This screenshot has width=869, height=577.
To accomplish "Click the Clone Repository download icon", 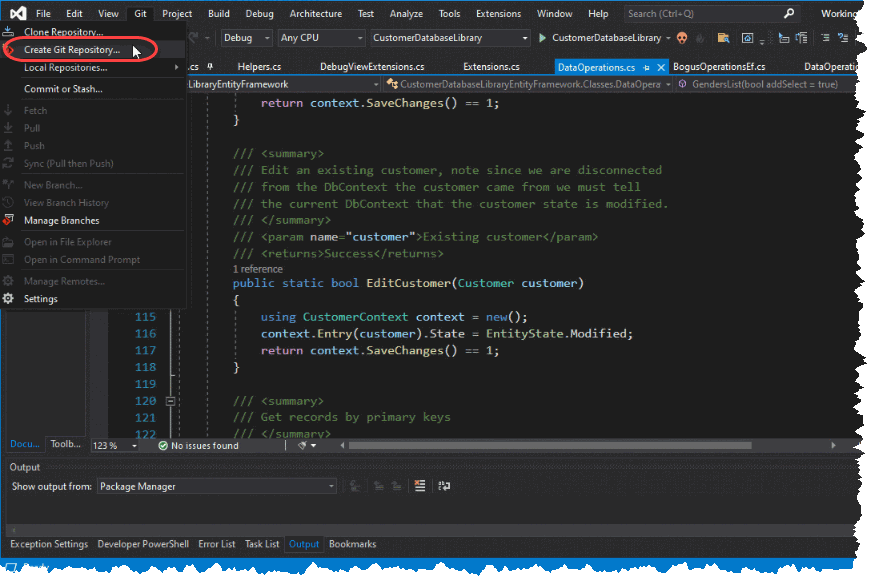I will click(x=9, y=32).
